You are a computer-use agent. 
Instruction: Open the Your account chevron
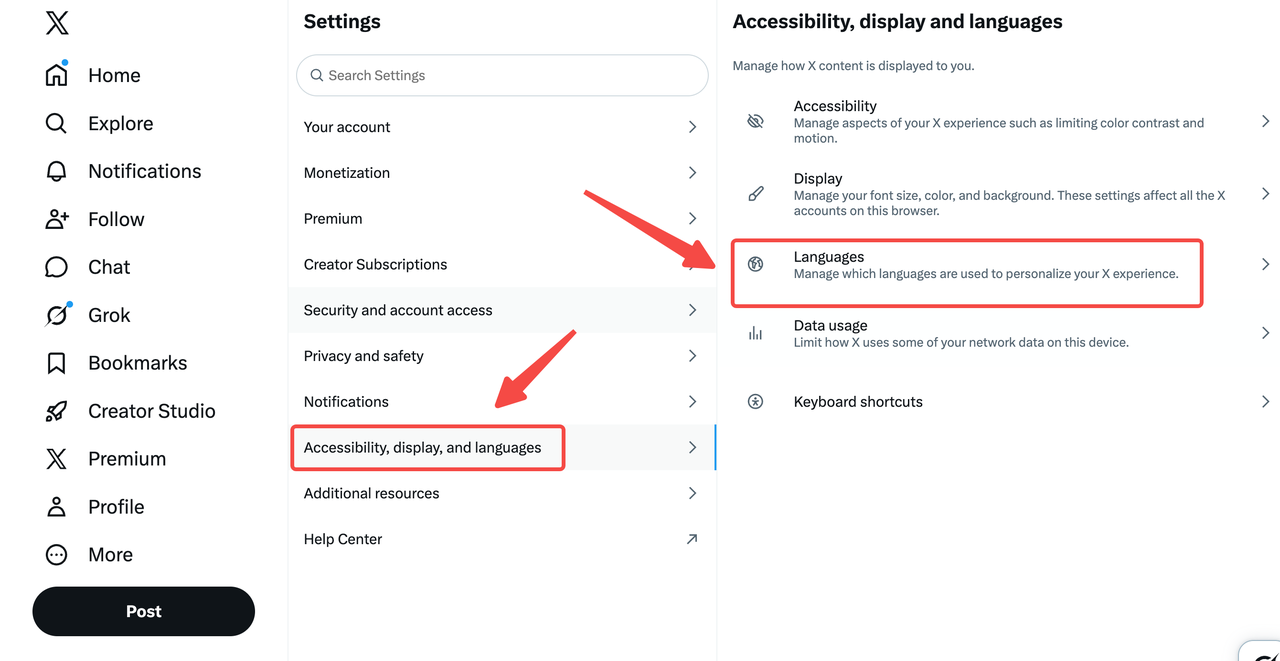(692, 127)
